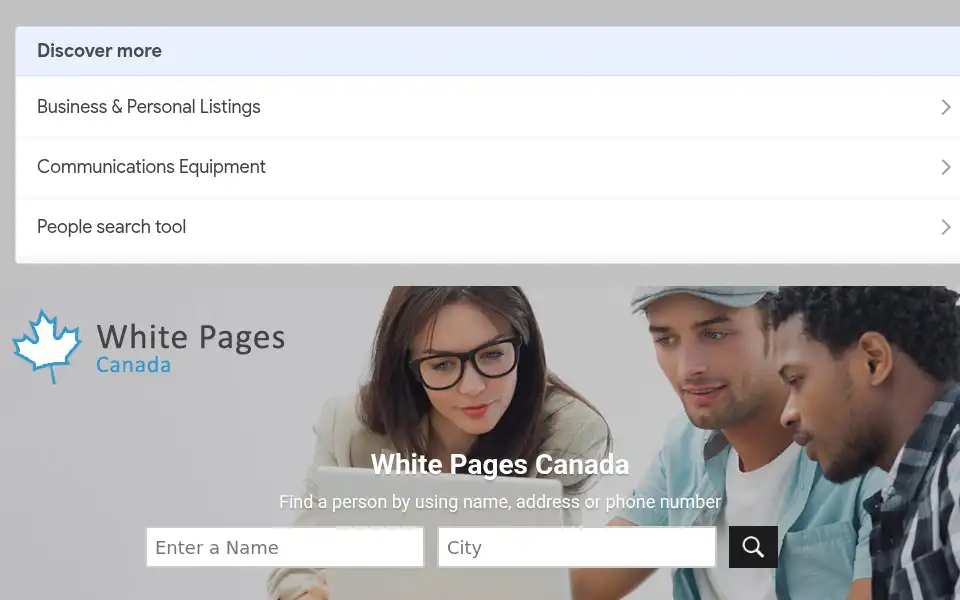This screenshot has height=600, width=960.
Task: Click the White Pages Canada hero title
Action: [500, 464]
